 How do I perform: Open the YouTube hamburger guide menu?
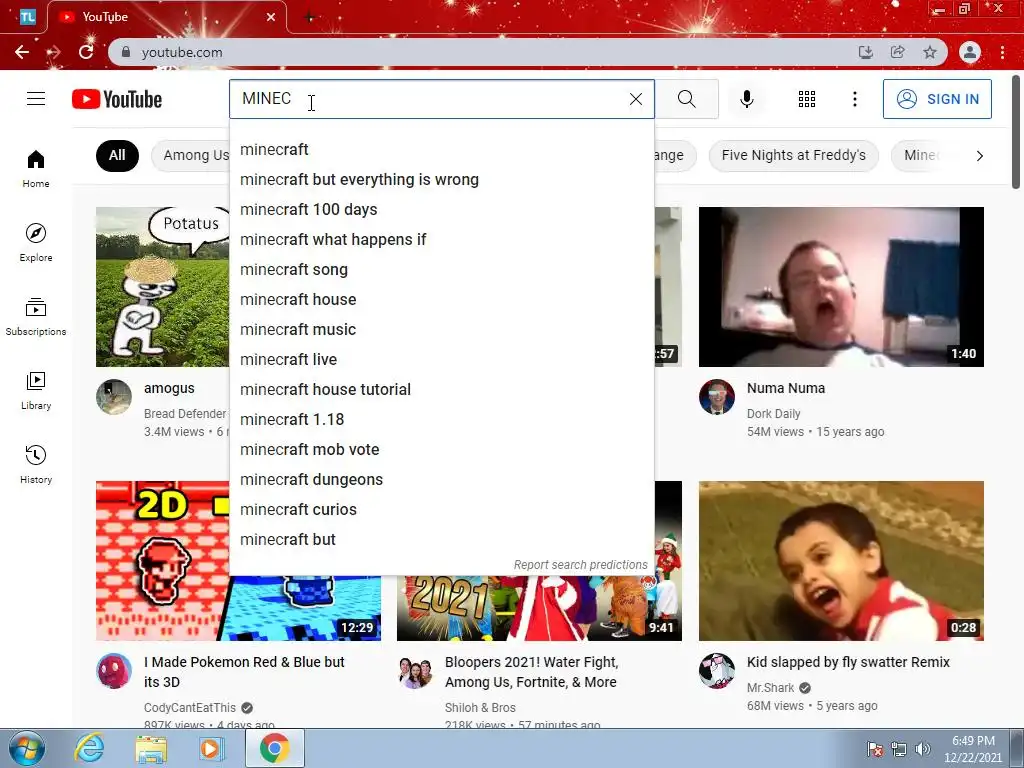[36, 99]
